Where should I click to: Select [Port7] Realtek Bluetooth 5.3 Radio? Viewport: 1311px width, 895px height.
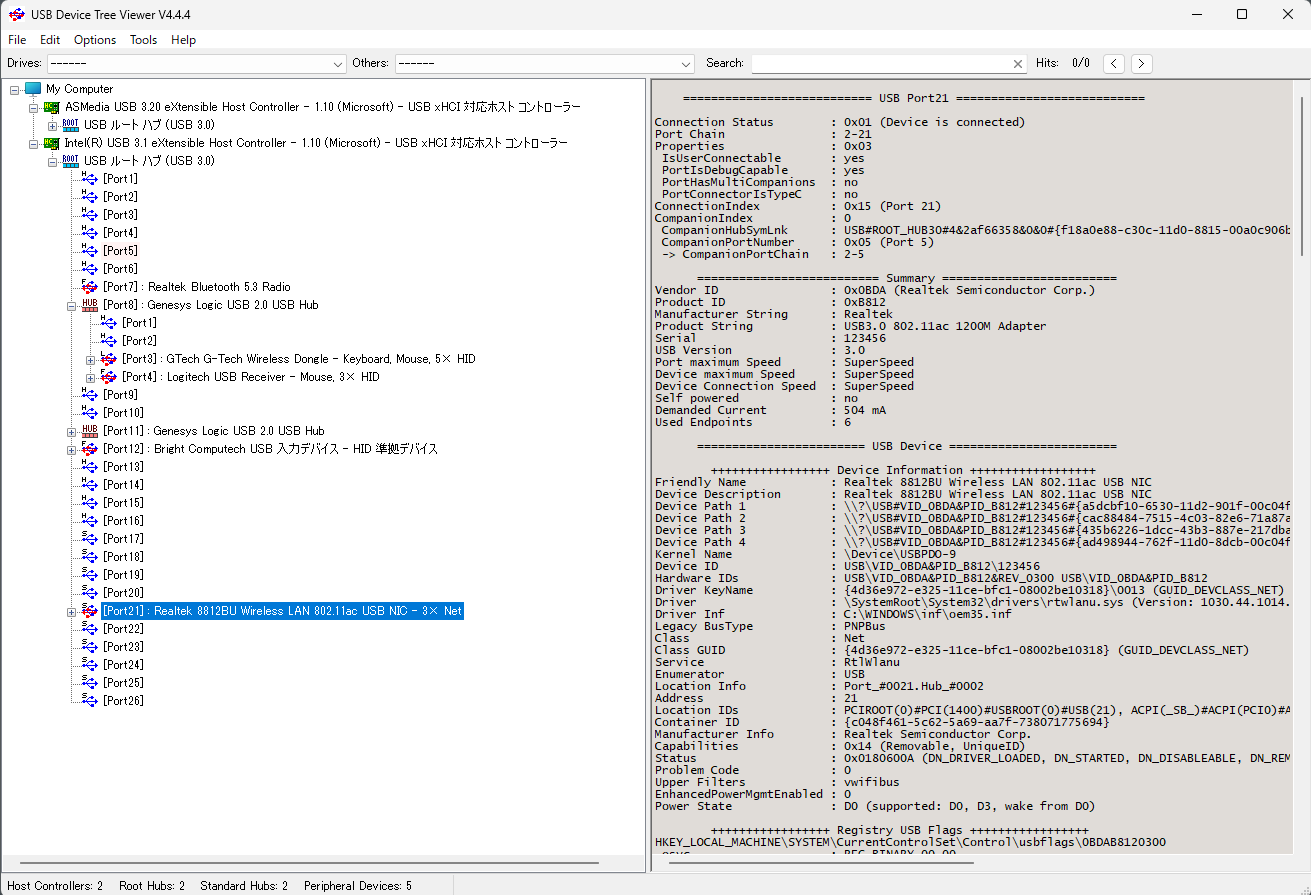[x=197, y=287]
